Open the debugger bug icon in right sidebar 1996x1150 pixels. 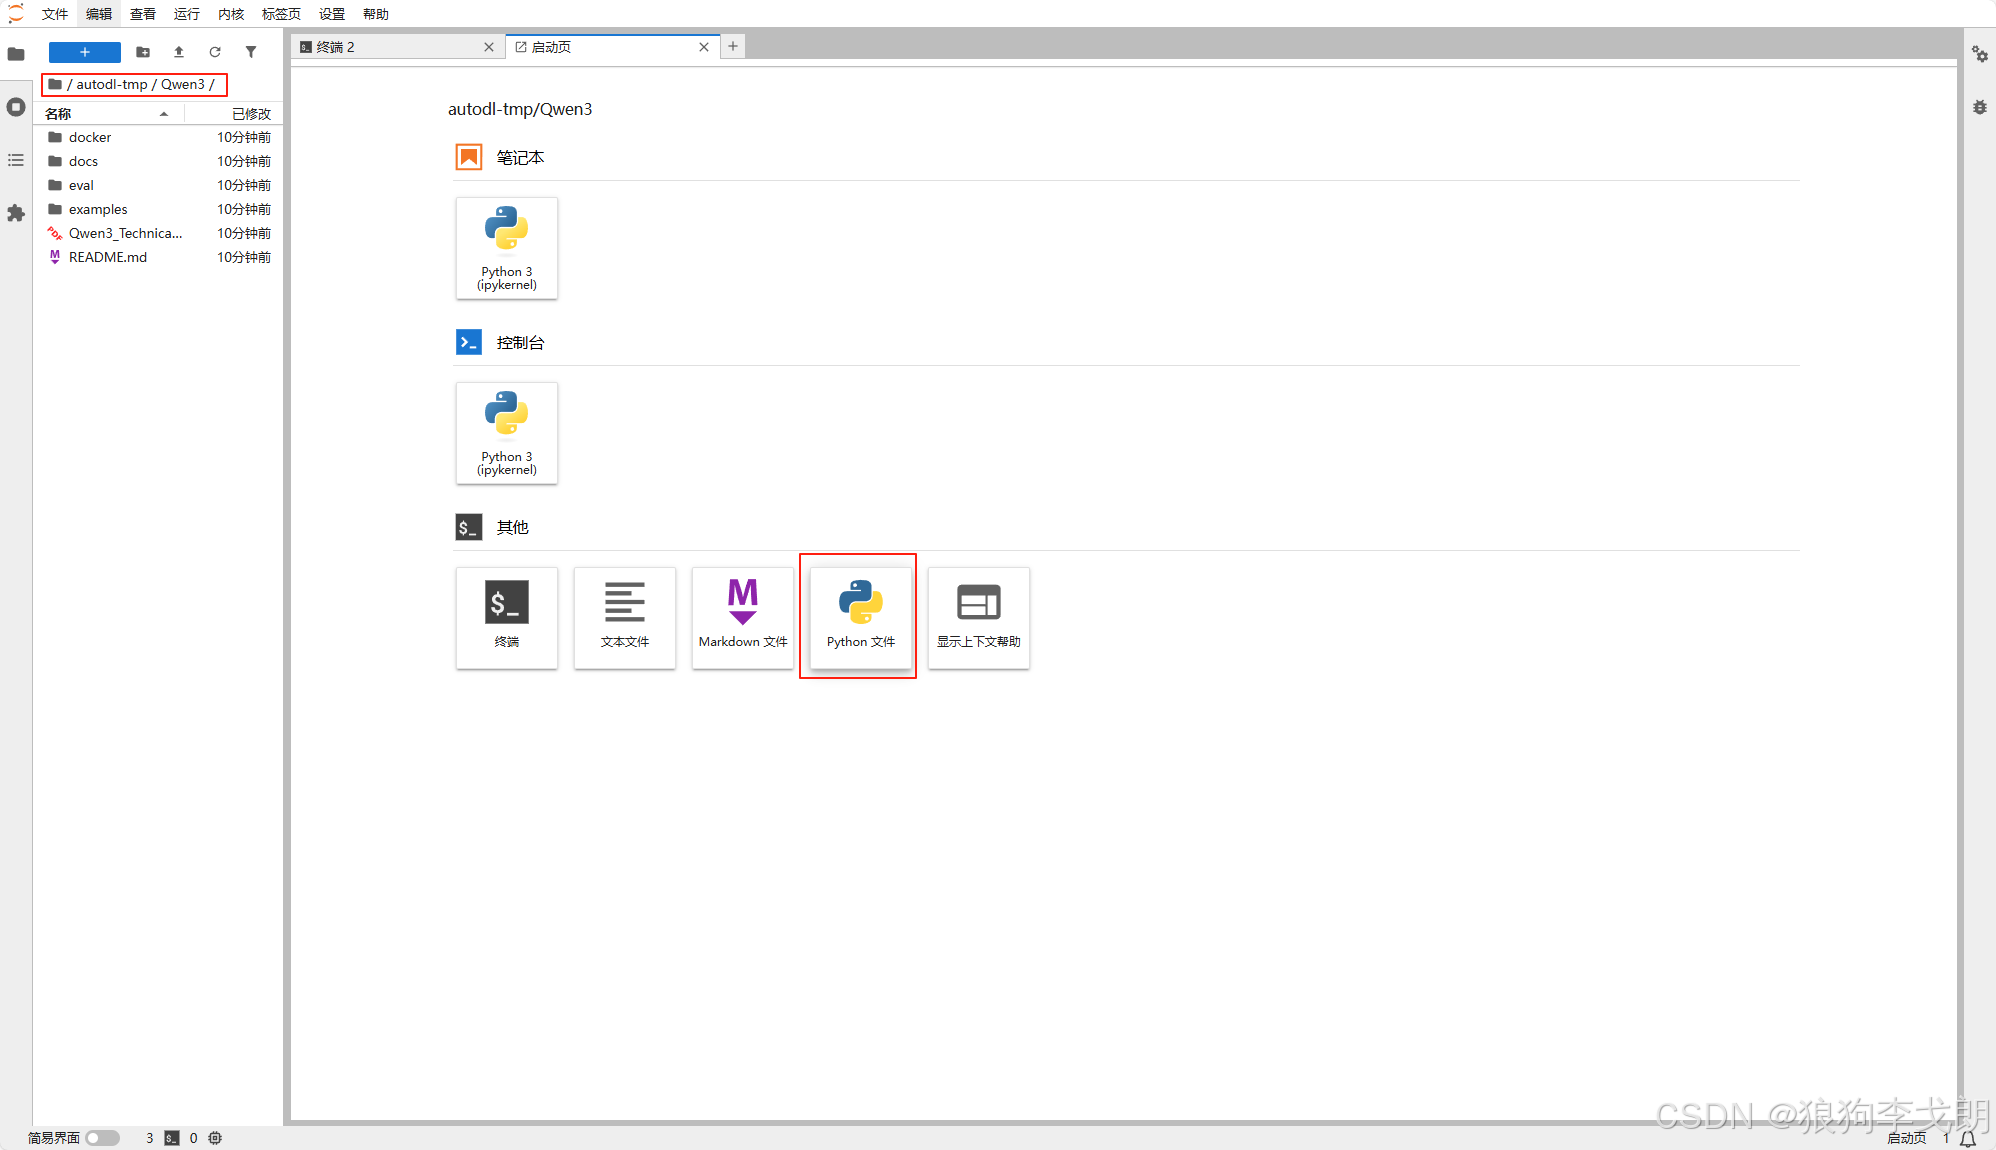1979,107
